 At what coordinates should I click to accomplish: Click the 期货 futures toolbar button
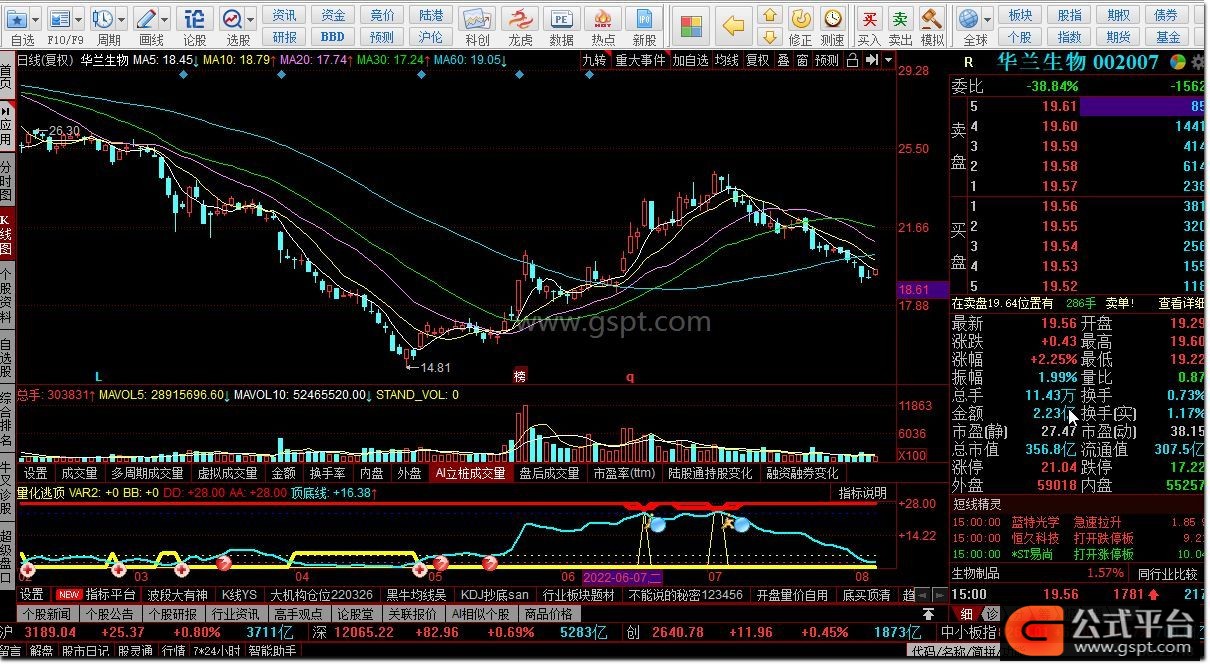(x=1118, y=37)
